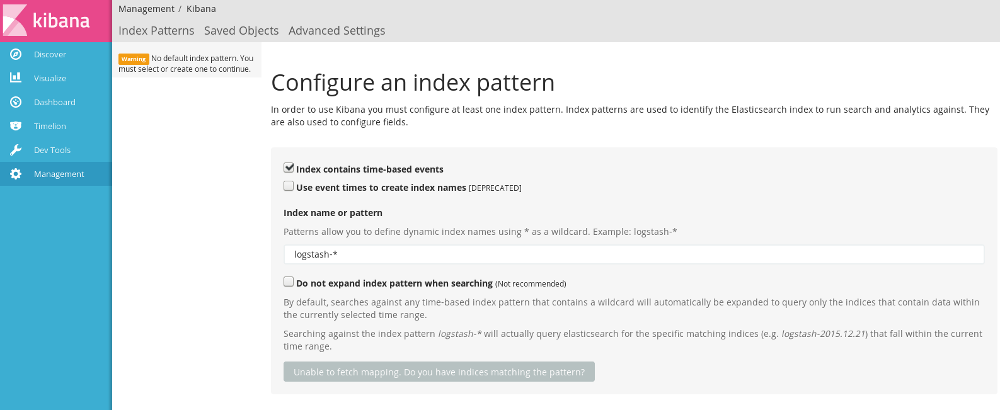Open the Timelion mask icon
Viewport: 1000px width, 410px height.
pos(16,126)
